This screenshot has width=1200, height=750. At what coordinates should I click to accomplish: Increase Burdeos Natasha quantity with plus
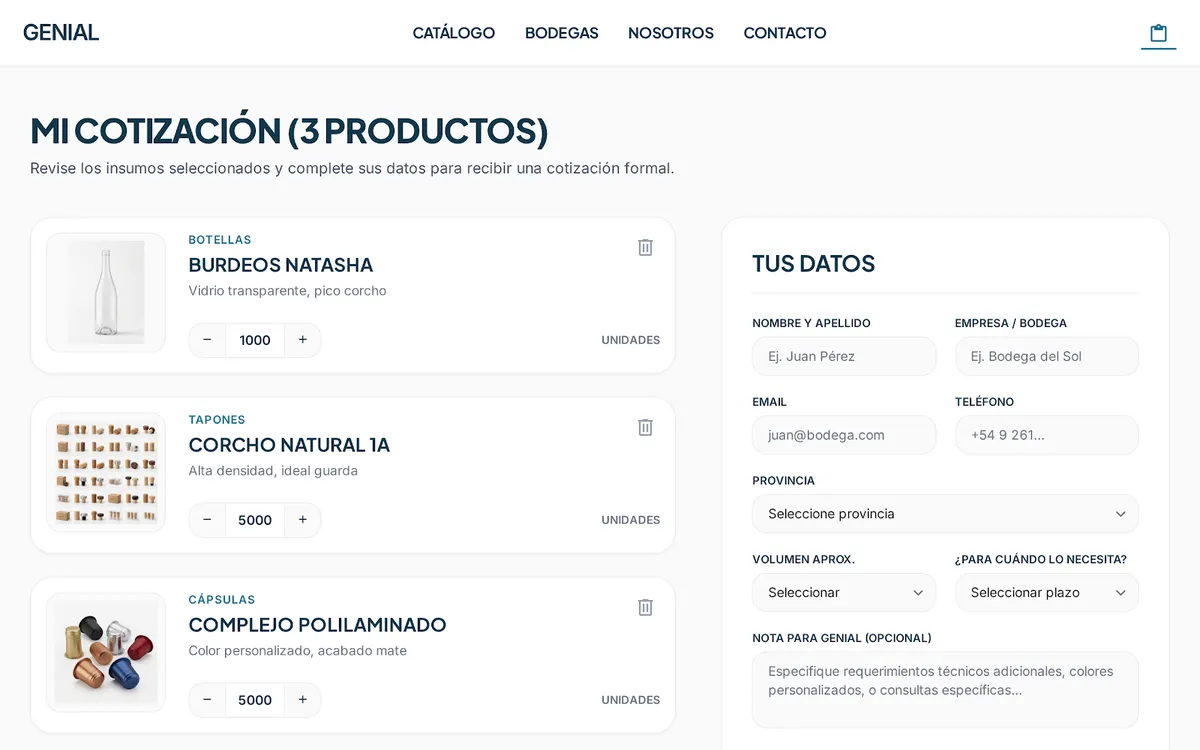(x=303, y=340)
